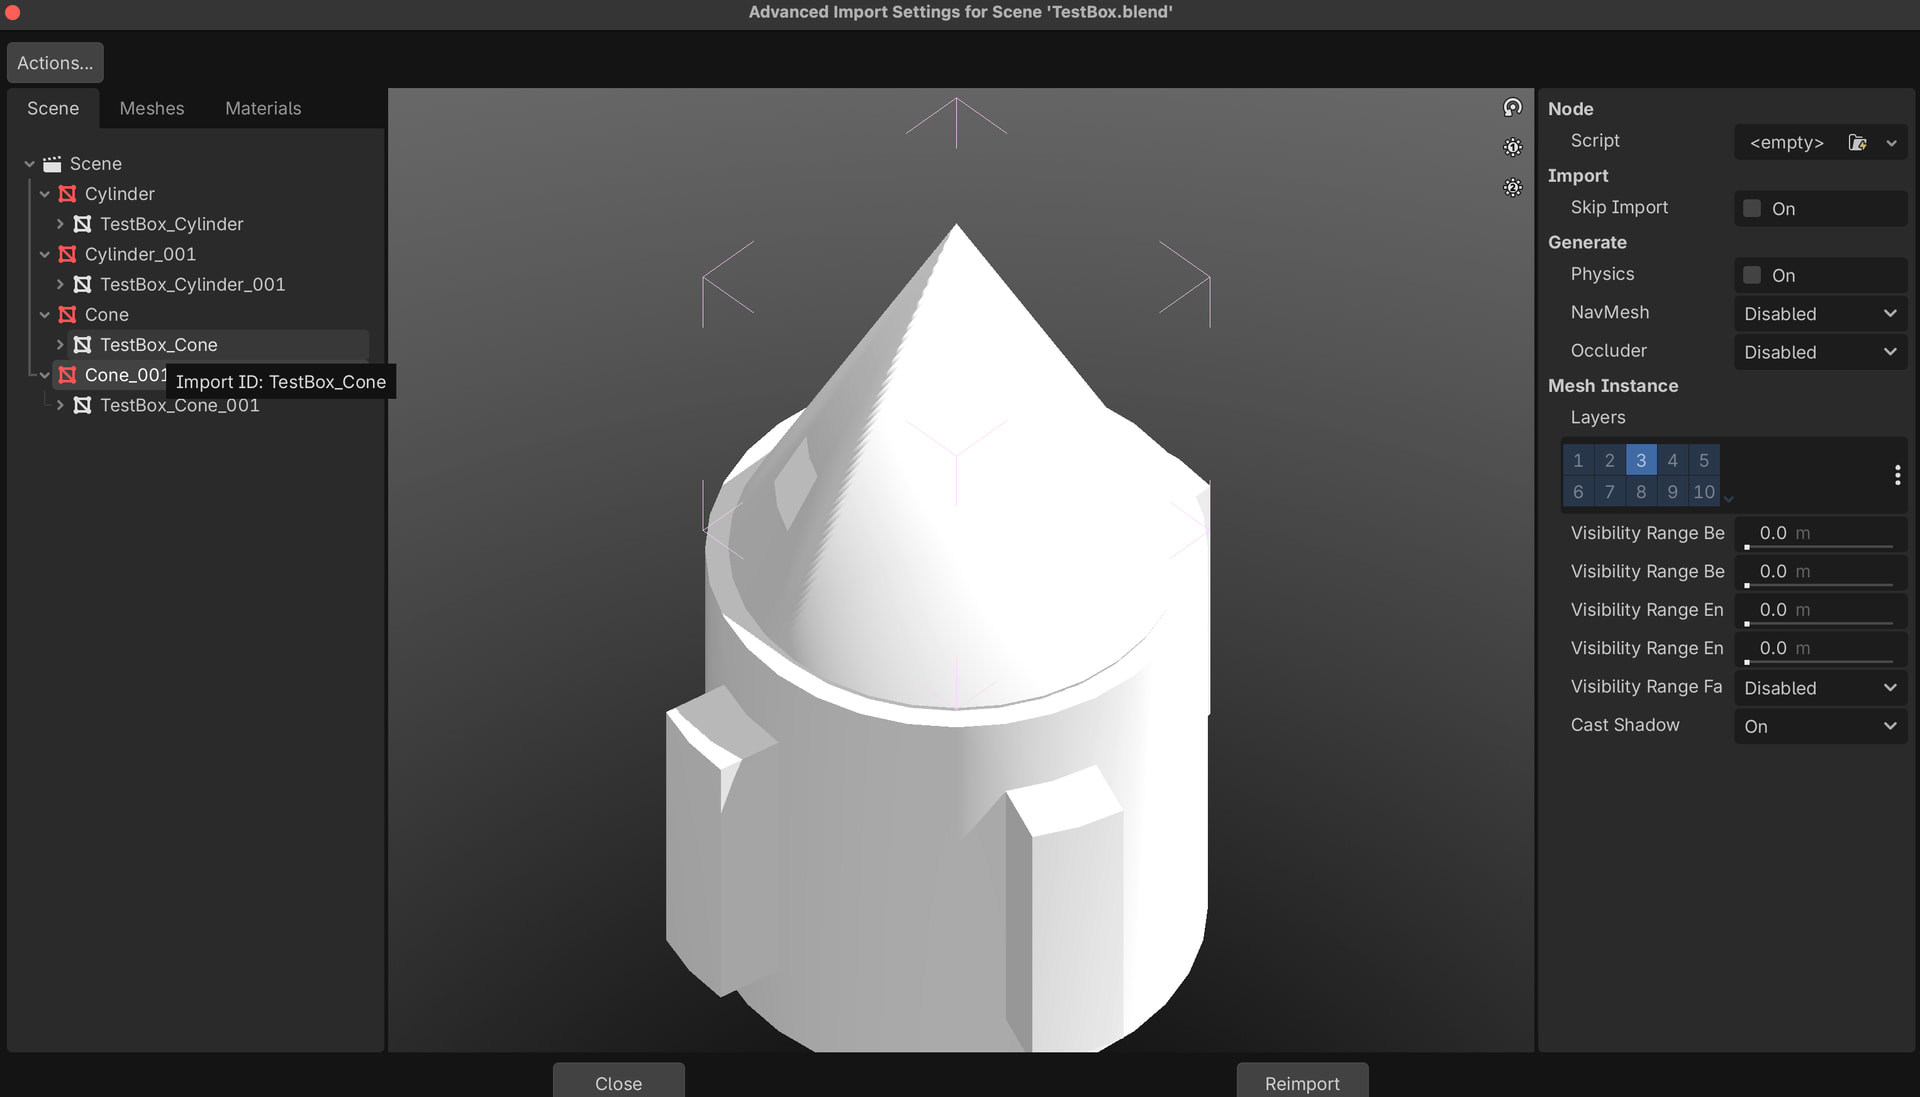Collapse the Cylinder_001 tree node
1920x1097 pixels.
tap(44, 255)
